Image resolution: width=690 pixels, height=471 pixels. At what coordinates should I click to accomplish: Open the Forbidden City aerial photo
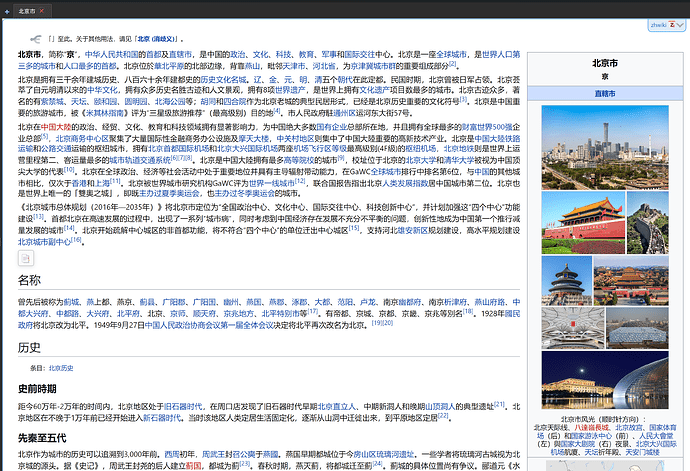pos(631,280)
